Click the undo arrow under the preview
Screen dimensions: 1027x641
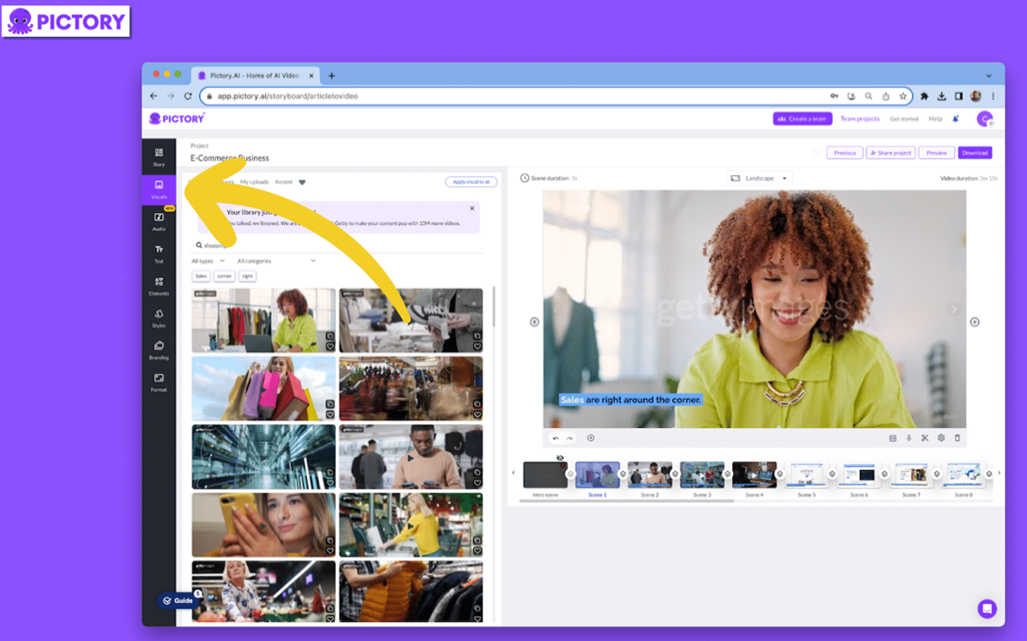(556, 438)
